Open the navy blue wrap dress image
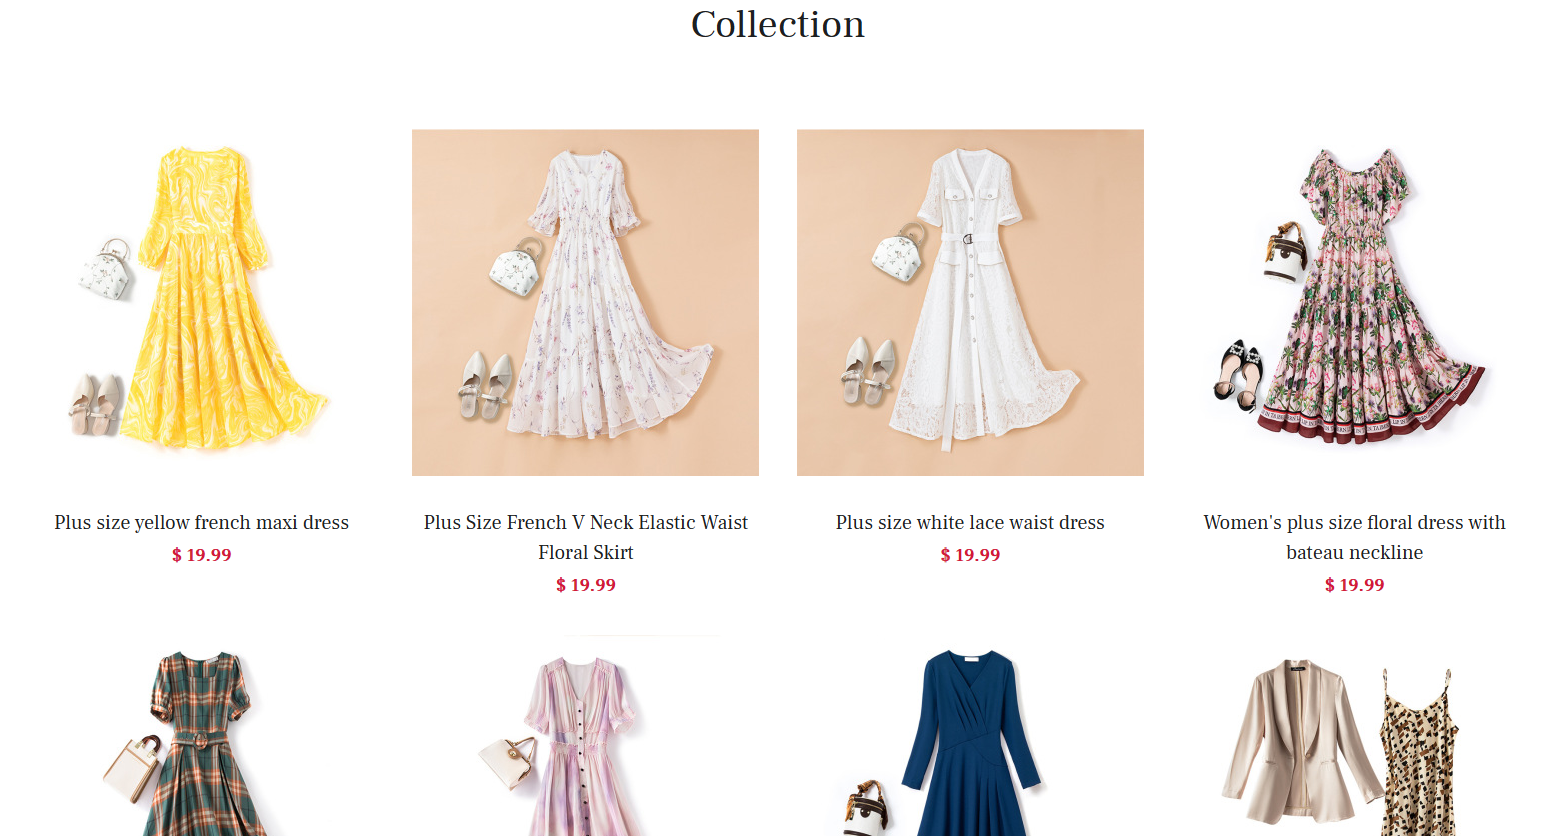This screenshot has width=1567, height=836. click(x=970, y=735)
